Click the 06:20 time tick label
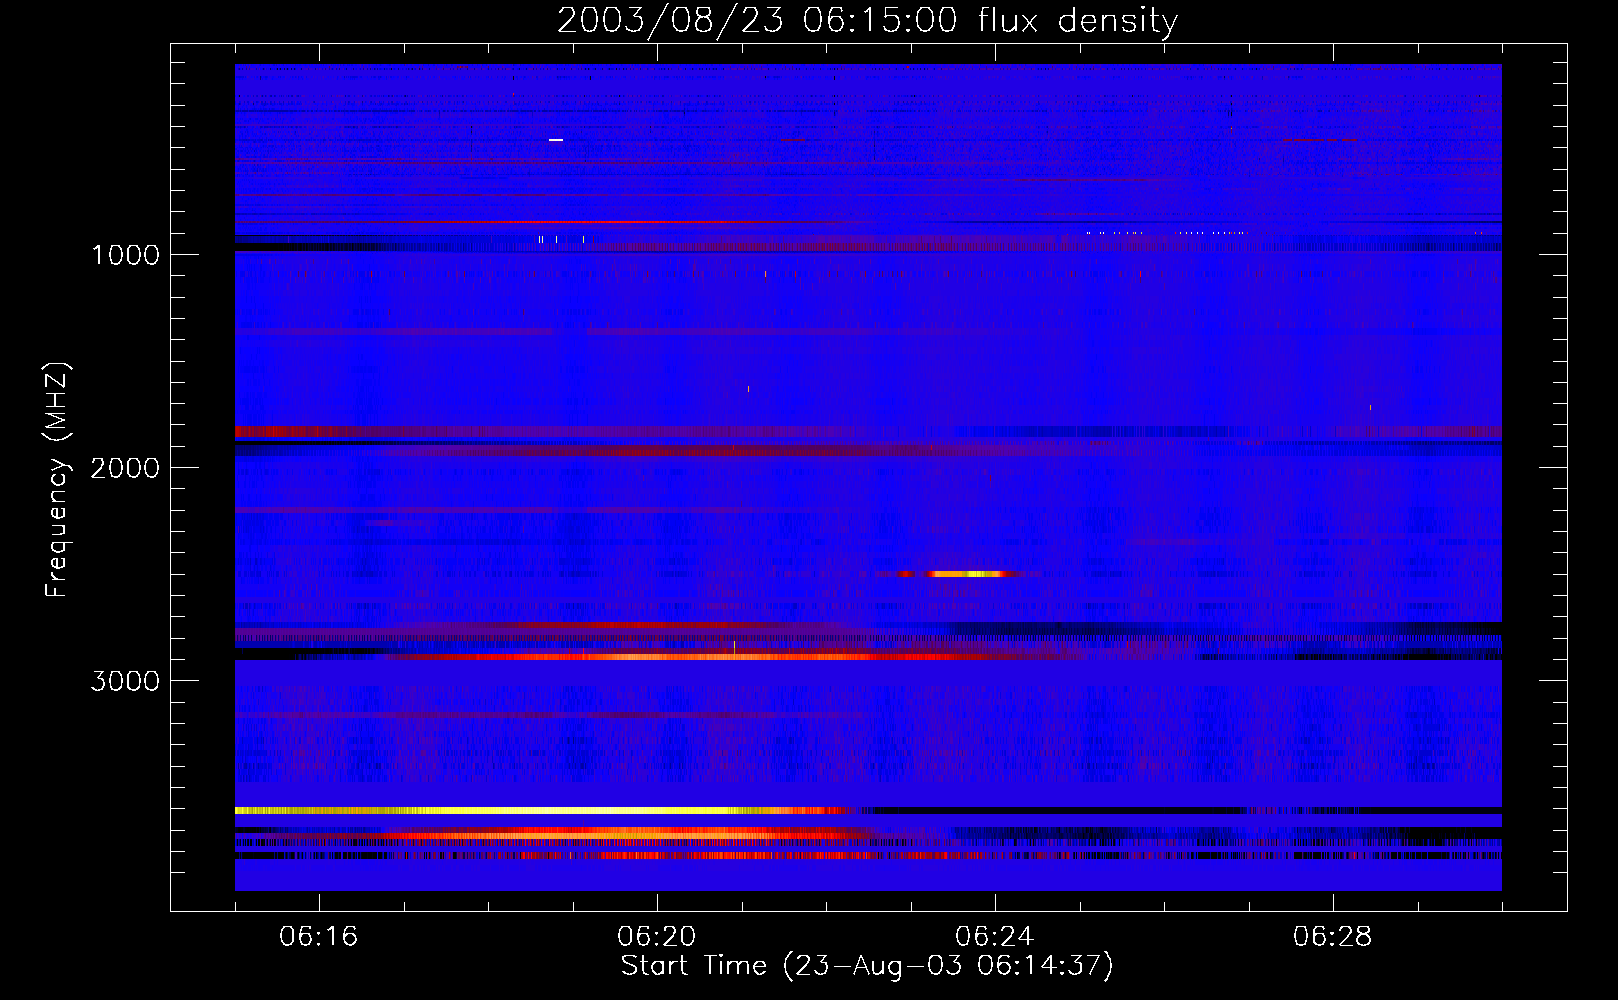 [x=657, y=937]
